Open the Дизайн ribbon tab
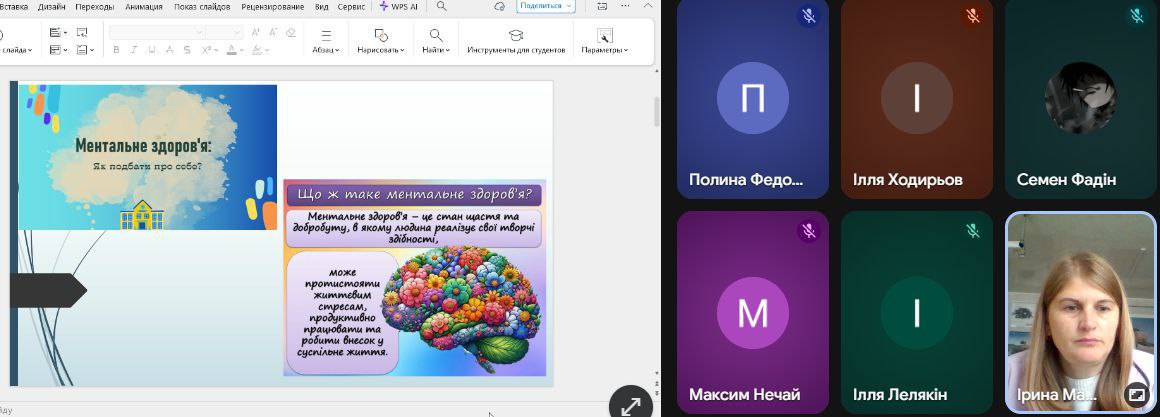The image size is (1160, 417). (51, 6)
